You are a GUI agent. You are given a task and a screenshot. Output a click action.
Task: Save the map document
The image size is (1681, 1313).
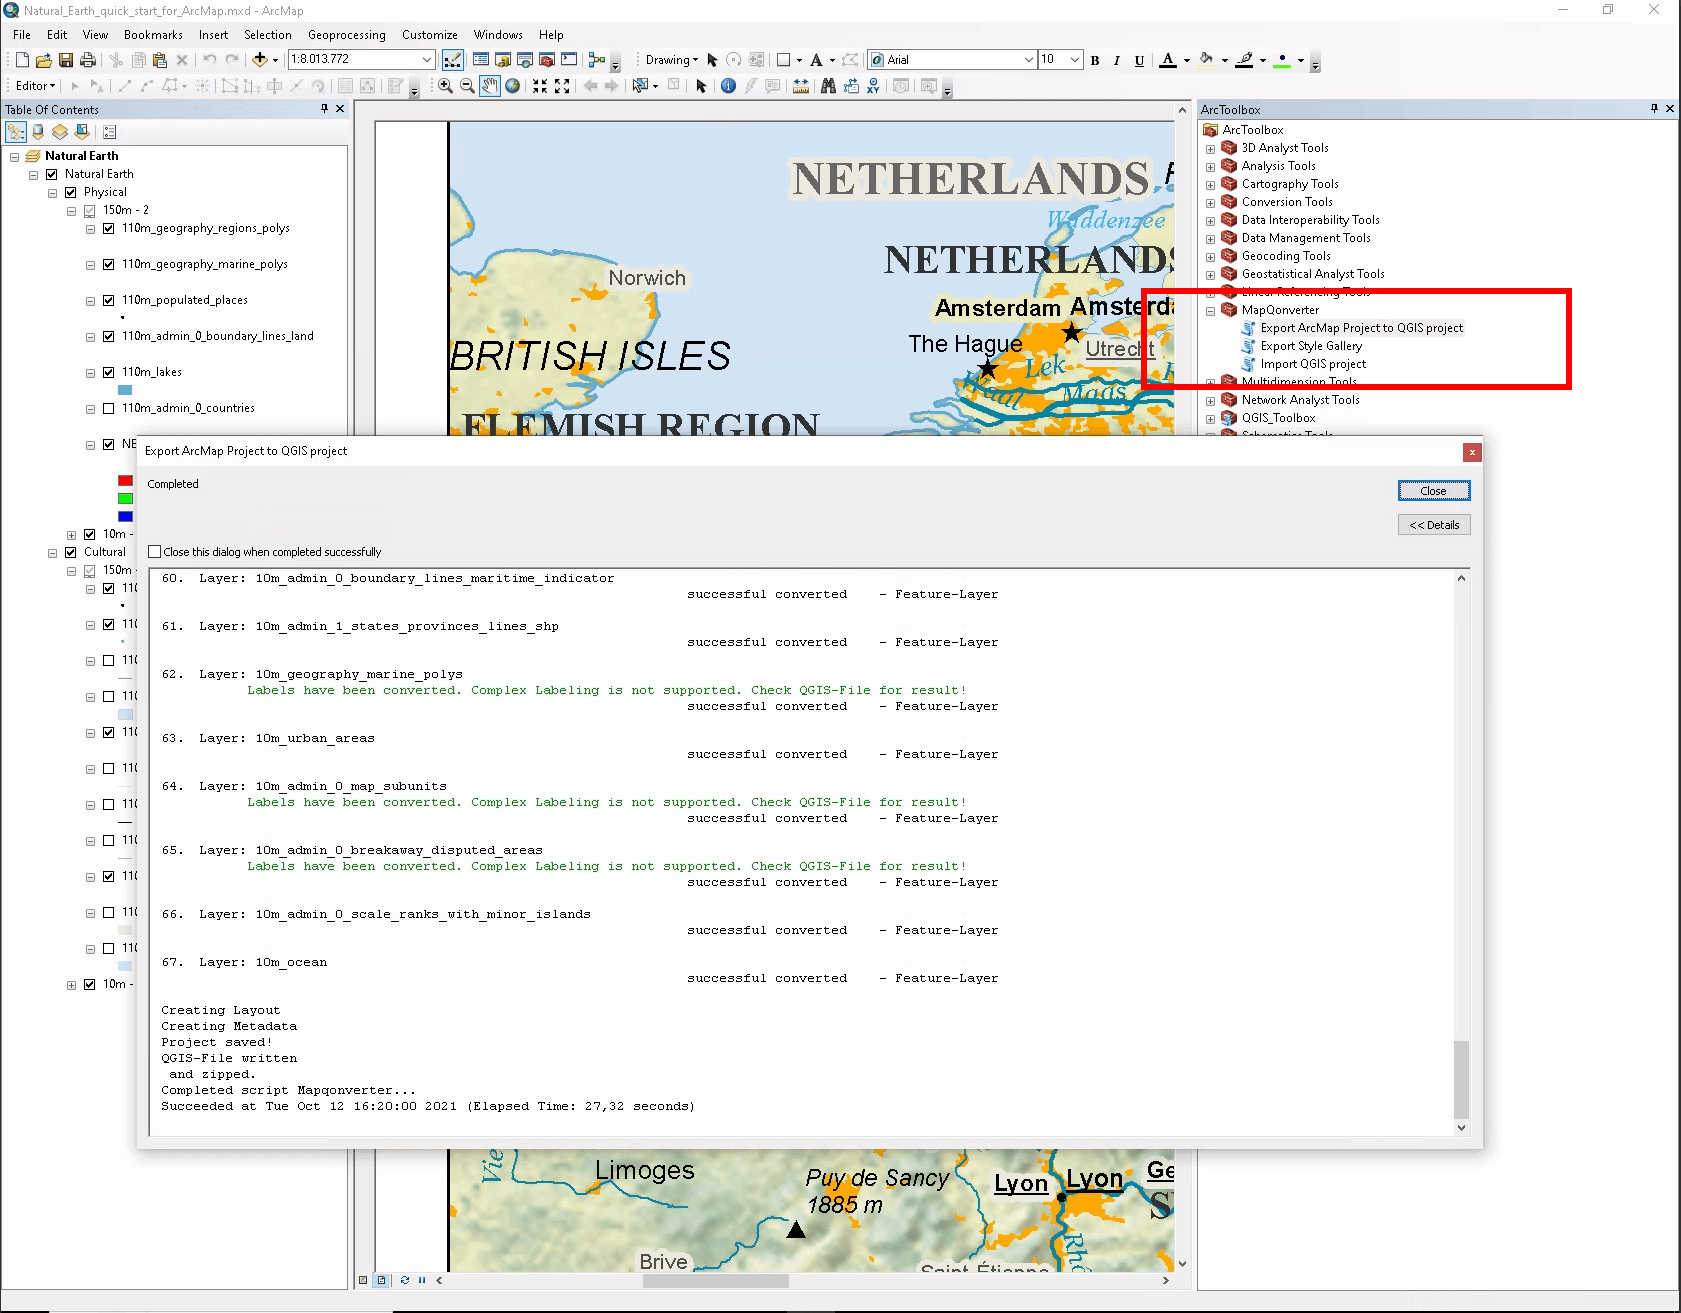[66, 60]
